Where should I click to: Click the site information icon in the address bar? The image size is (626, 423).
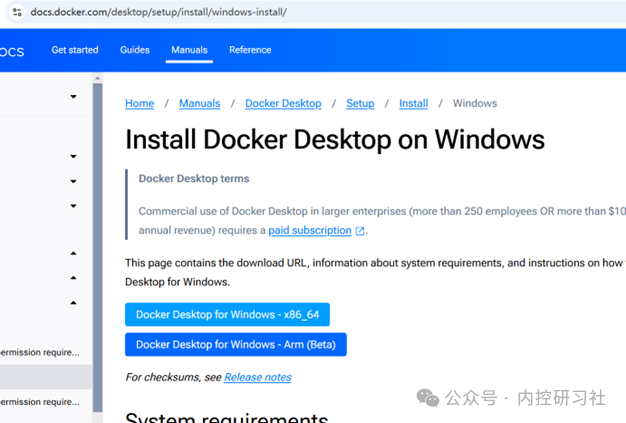click(x=17, y=12)
